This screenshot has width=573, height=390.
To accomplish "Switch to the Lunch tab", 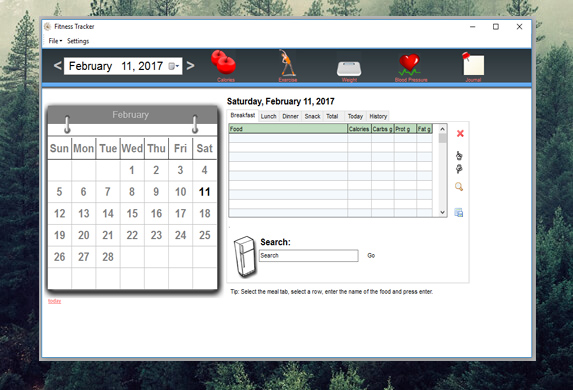I will [269, 116].
